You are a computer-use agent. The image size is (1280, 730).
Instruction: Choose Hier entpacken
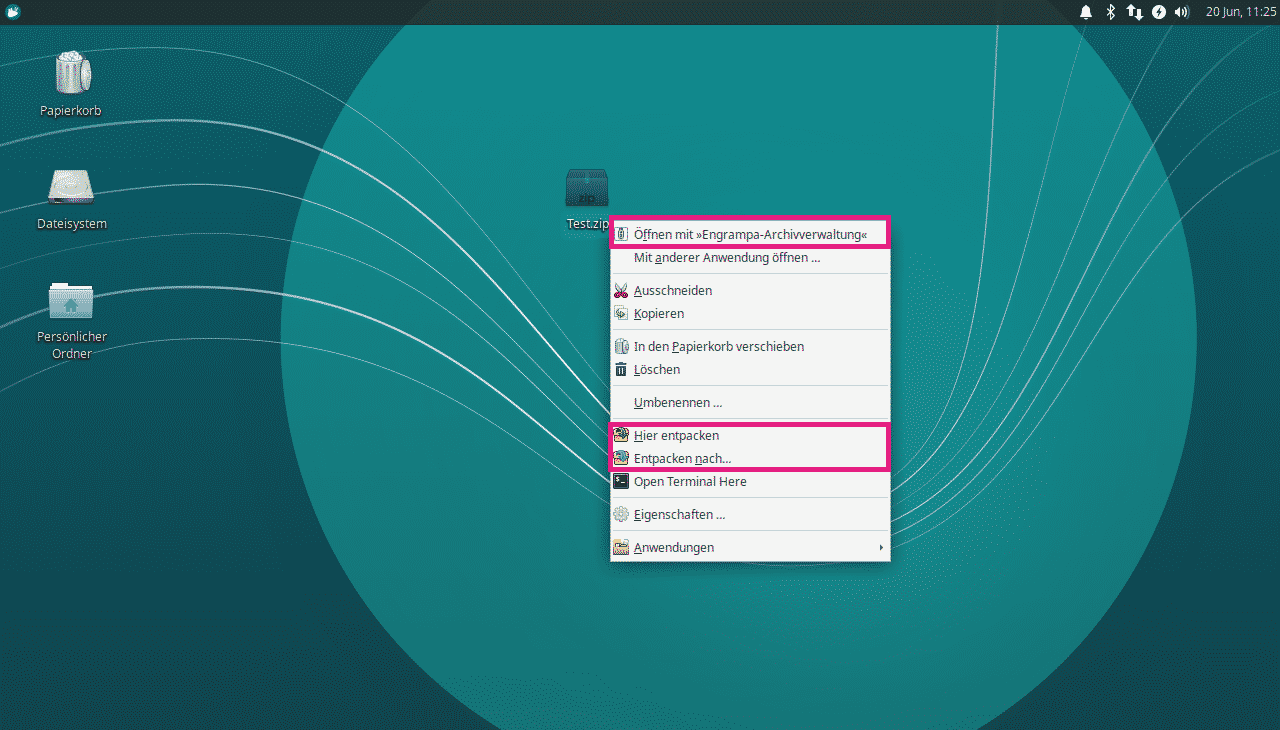coord(750,435)
